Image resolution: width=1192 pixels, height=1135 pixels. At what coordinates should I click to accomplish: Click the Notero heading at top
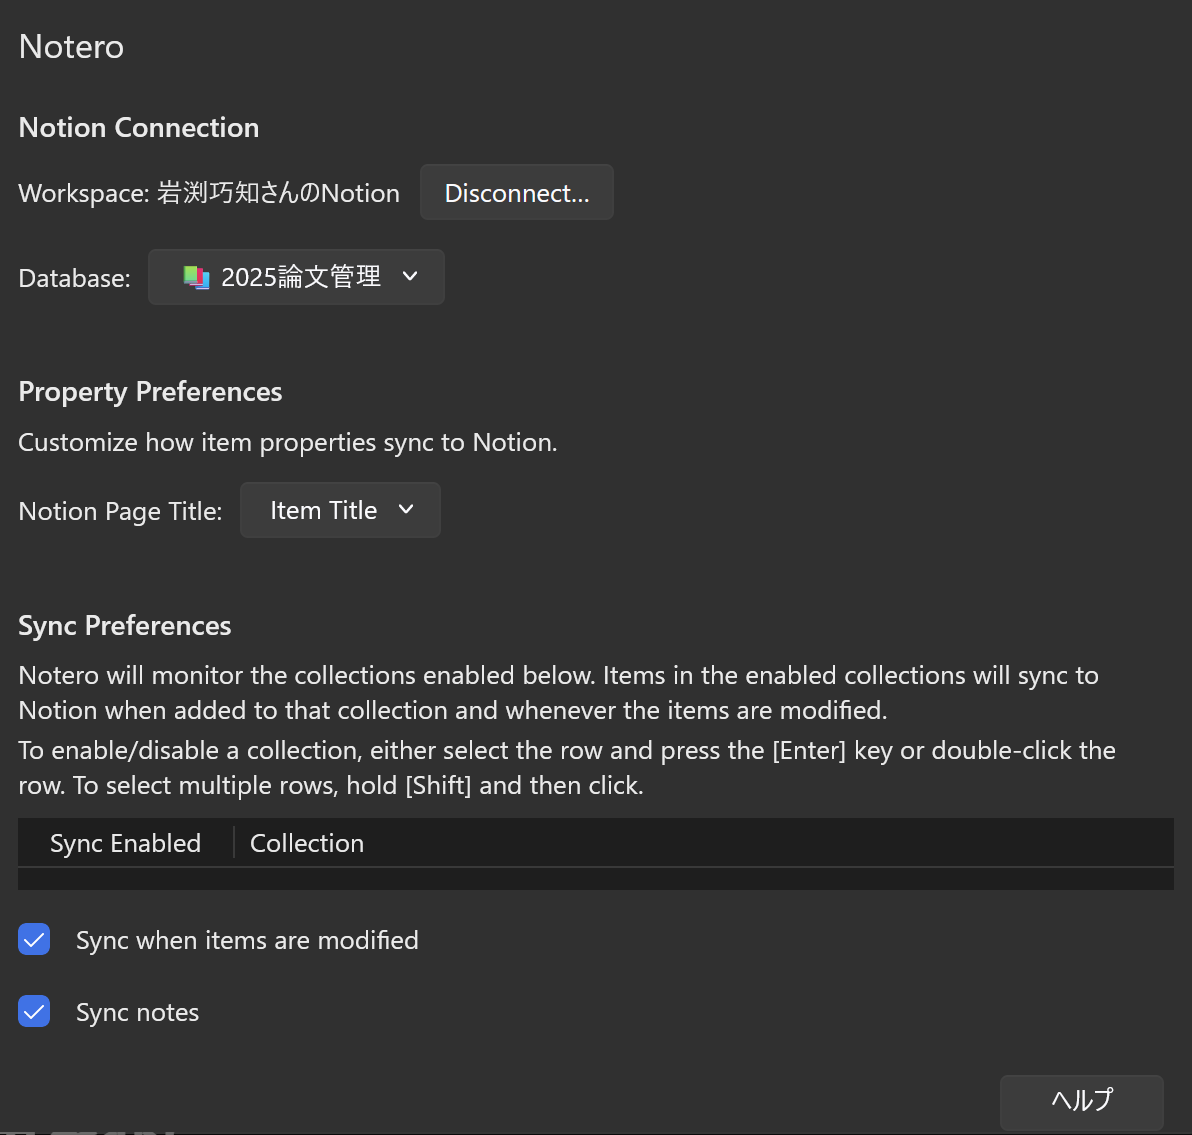point(71,47)
